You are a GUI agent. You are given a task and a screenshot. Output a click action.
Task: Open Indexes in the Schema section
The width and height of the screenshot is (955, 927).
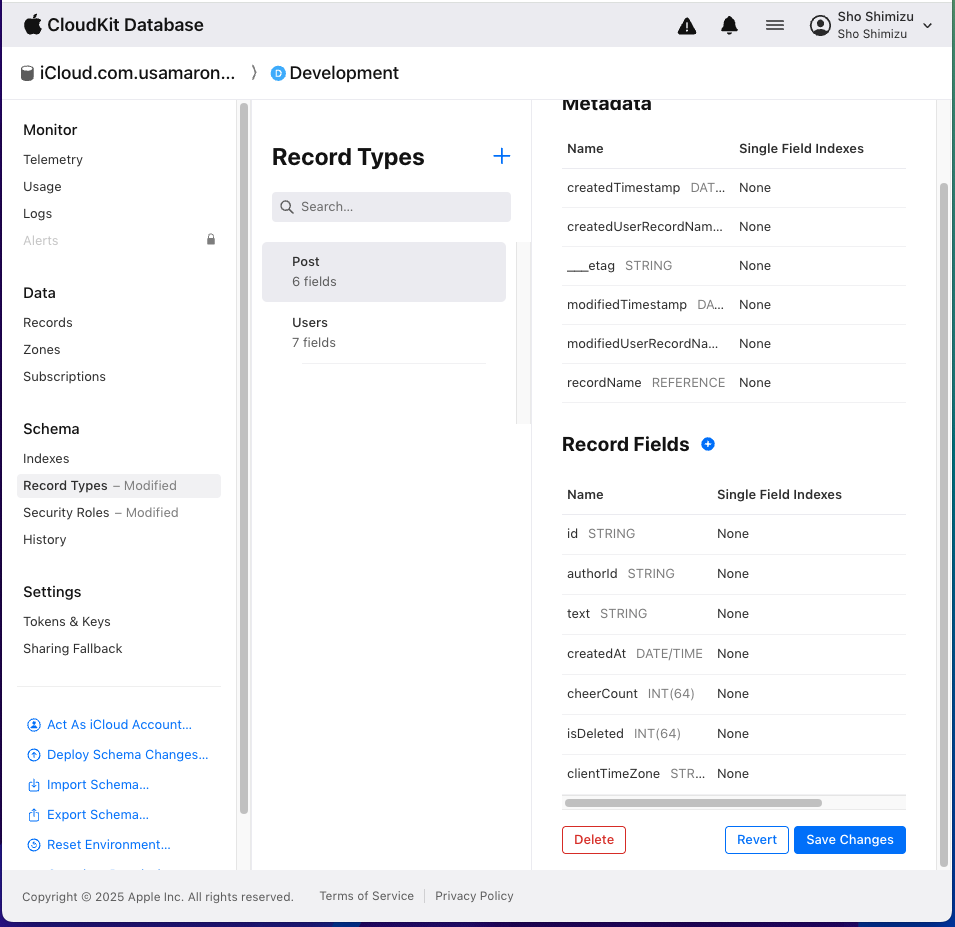(46, 459)
